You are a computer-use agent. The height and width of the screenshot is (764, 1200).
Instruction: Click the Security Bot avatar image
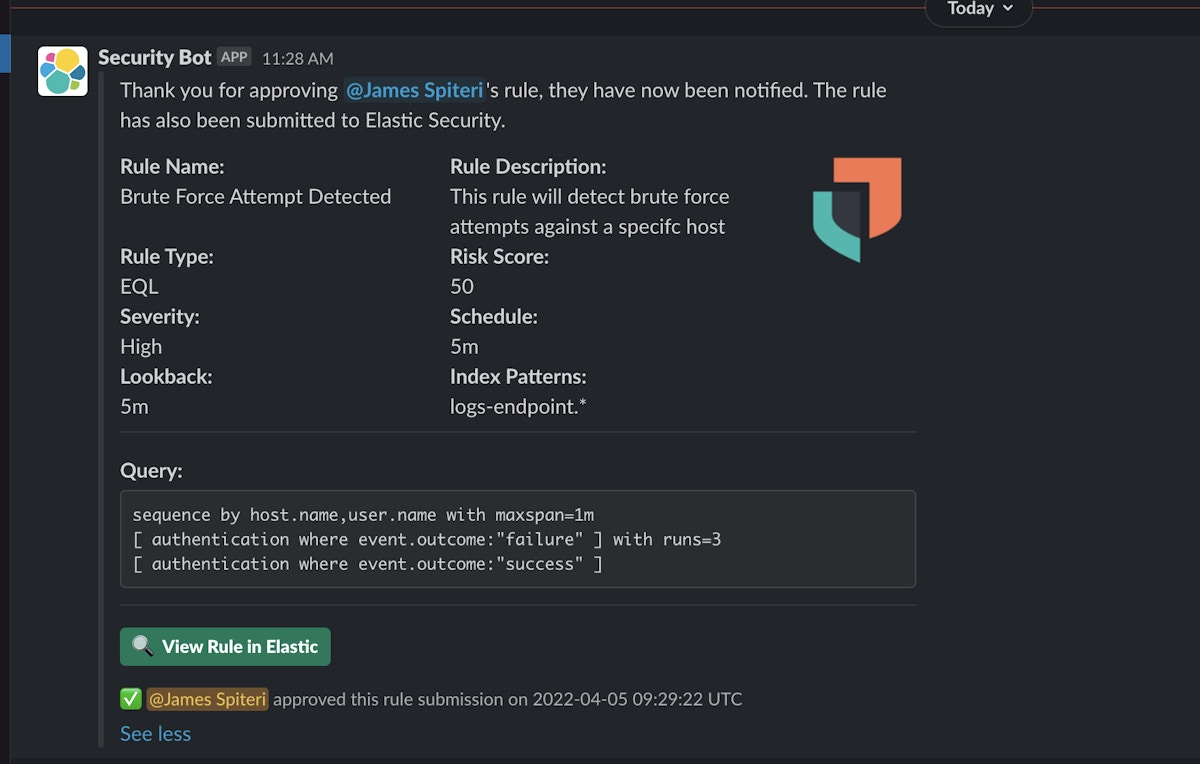coord(63,71)
